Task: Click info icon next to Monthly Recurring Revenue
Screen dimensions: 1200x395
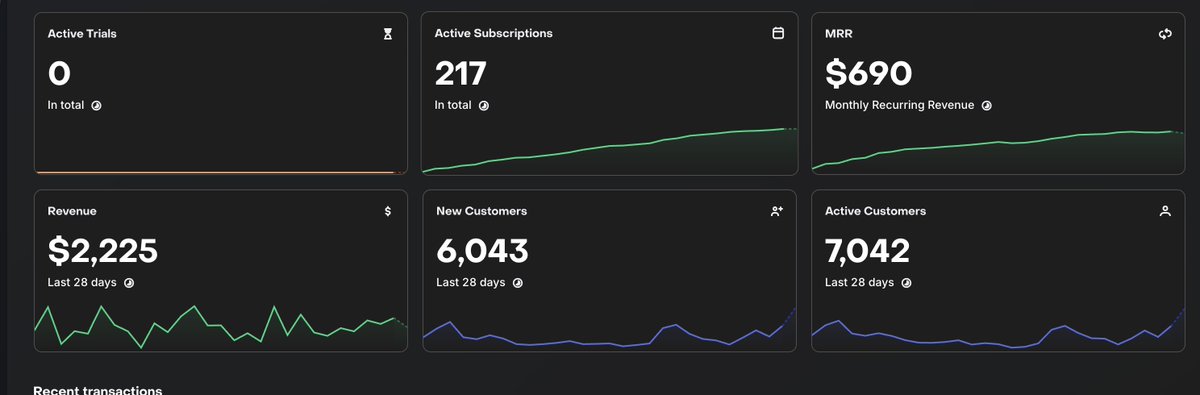Action: click(986, 105)
